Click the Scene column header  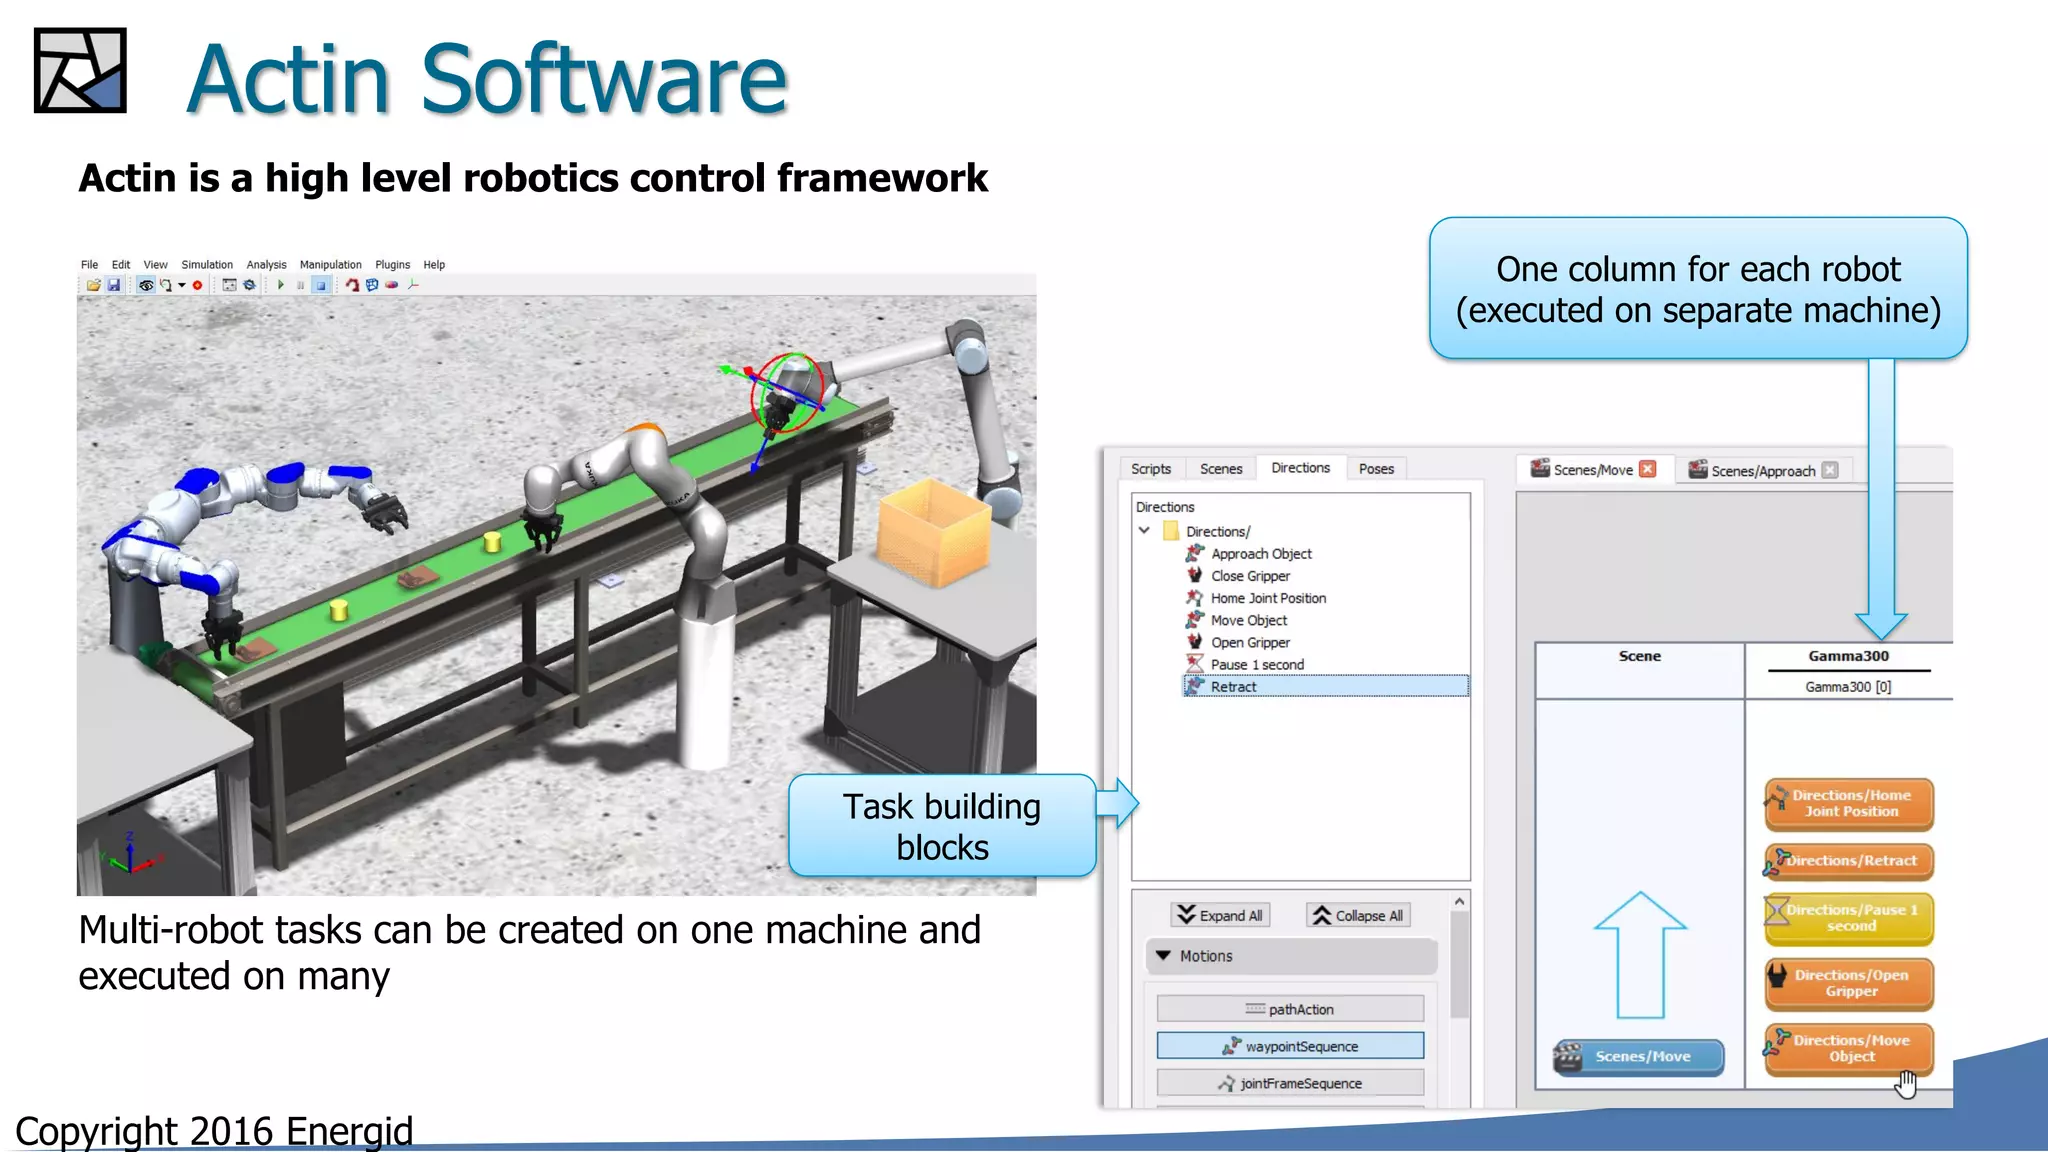click(1640, 656)
